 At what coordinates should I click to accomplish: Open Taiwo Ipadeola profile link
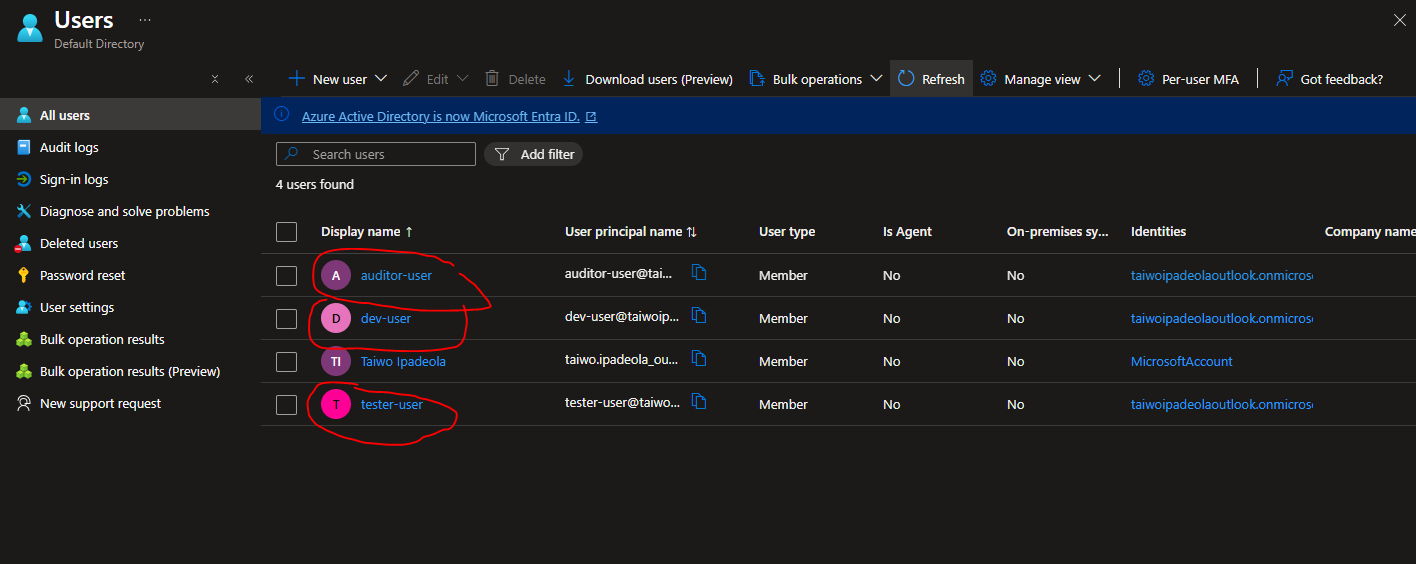pyautogui.click(x=403, y=361)
